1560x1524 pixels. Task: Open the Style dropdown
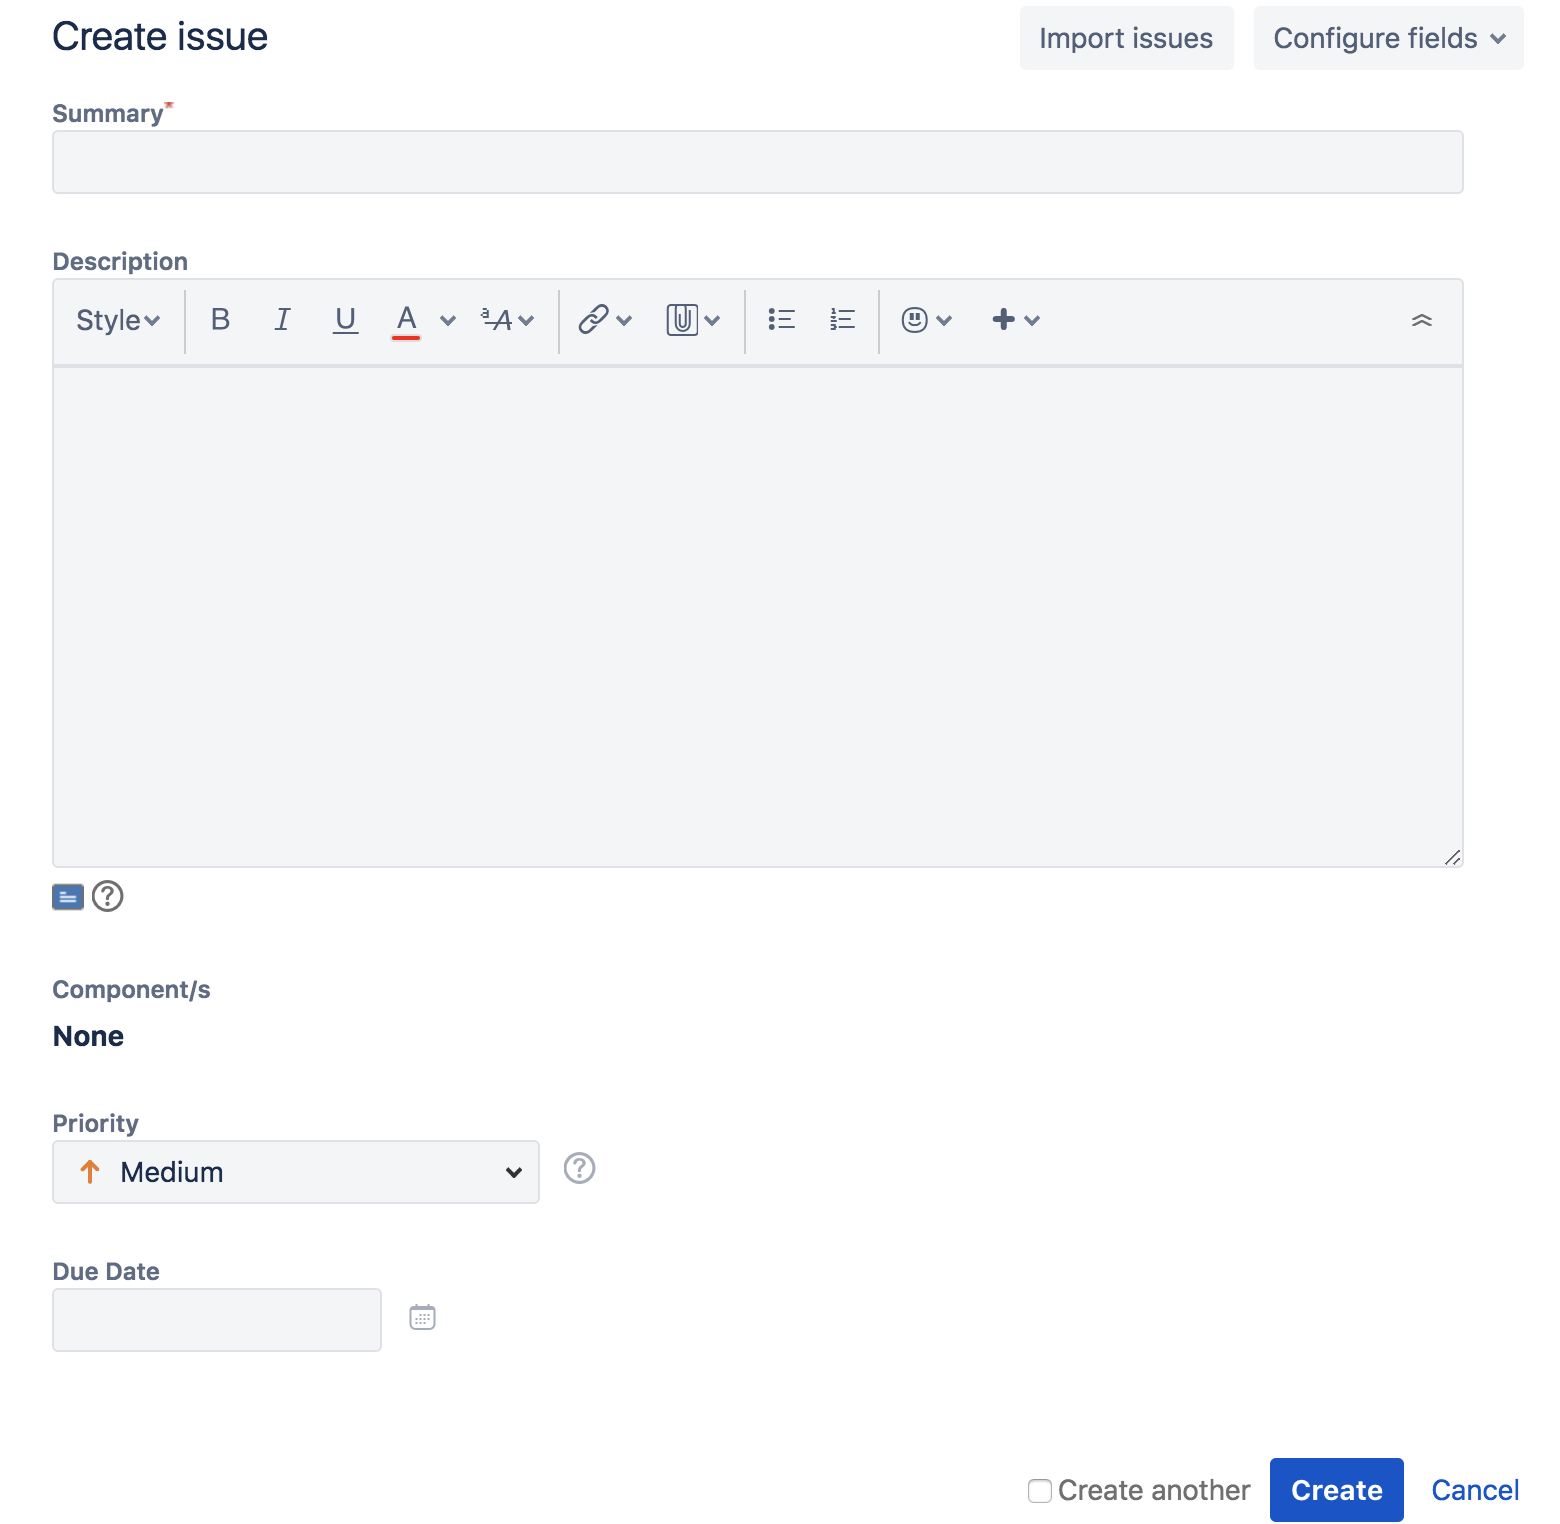[x=118, y=320]
